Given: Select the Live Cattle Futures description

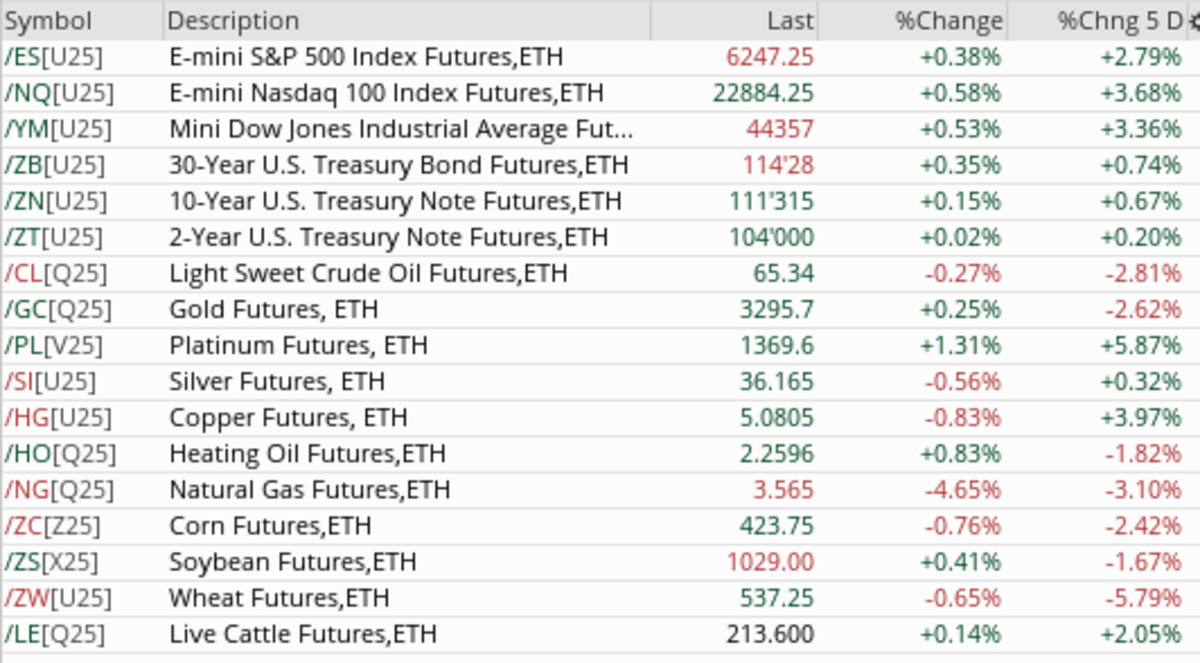Looking at the screenshot, I should [303, 633].
